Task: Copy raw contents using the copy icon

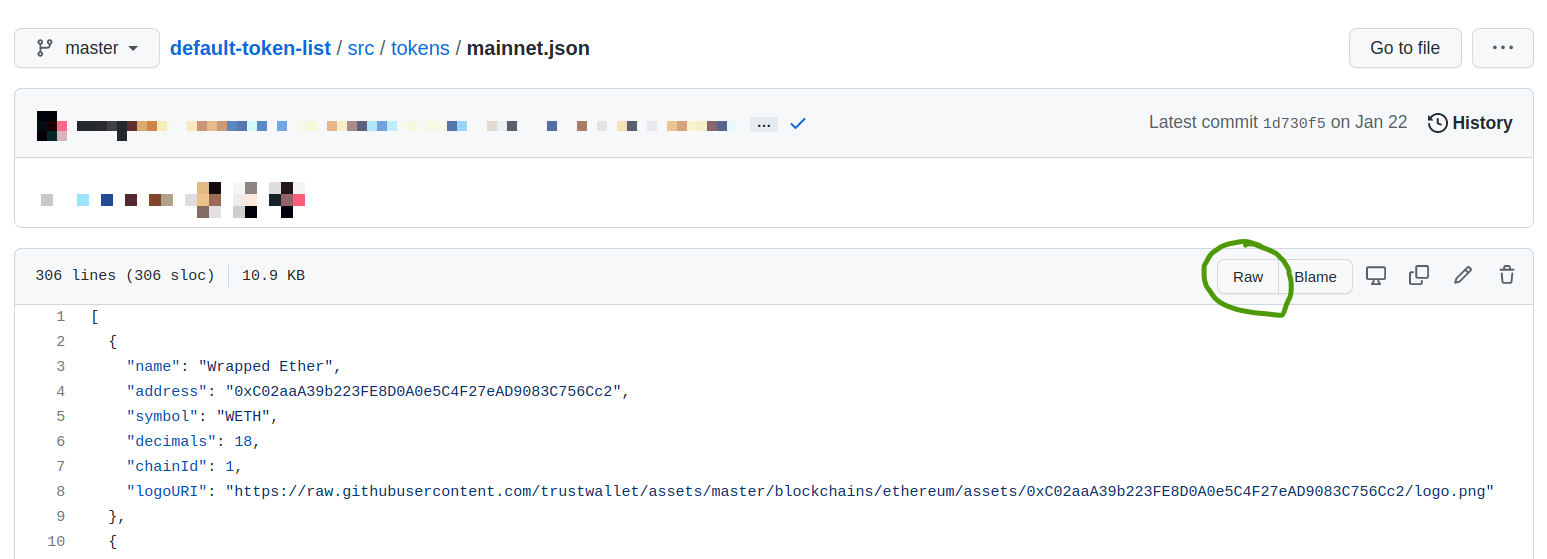Action: [1418, 276]
